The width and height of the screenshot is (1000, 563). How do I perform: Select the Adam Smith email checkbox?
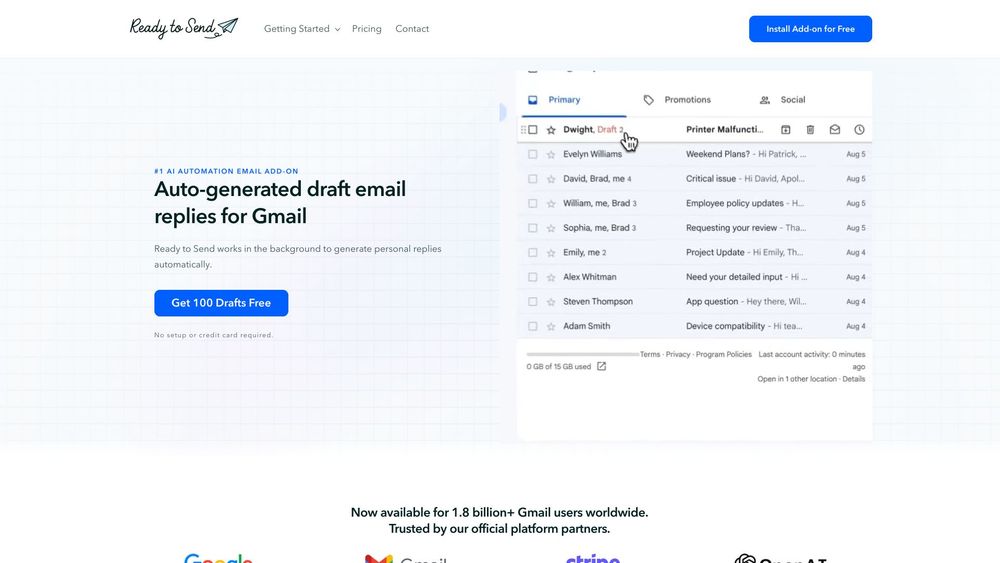click(533, 326)
